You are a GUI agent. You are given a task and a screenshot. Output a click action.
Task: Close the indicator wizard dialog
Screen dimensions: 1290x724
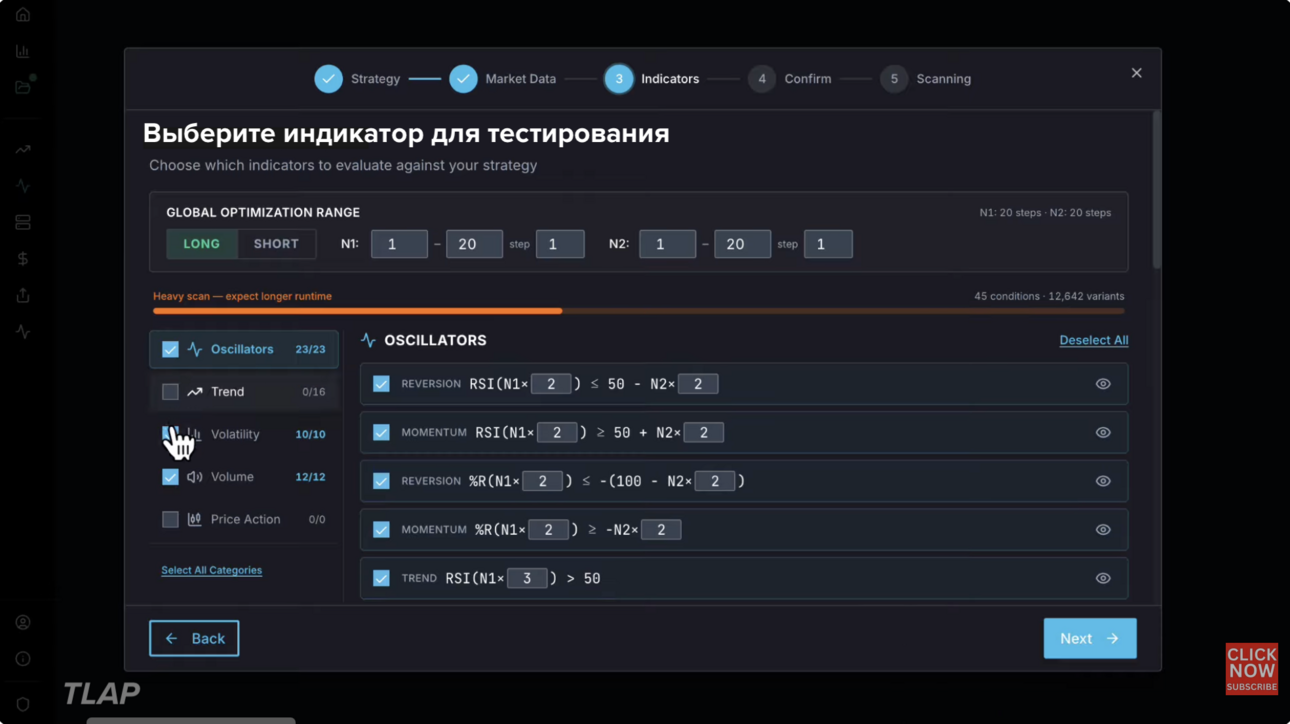click(x=1136, y=73)
